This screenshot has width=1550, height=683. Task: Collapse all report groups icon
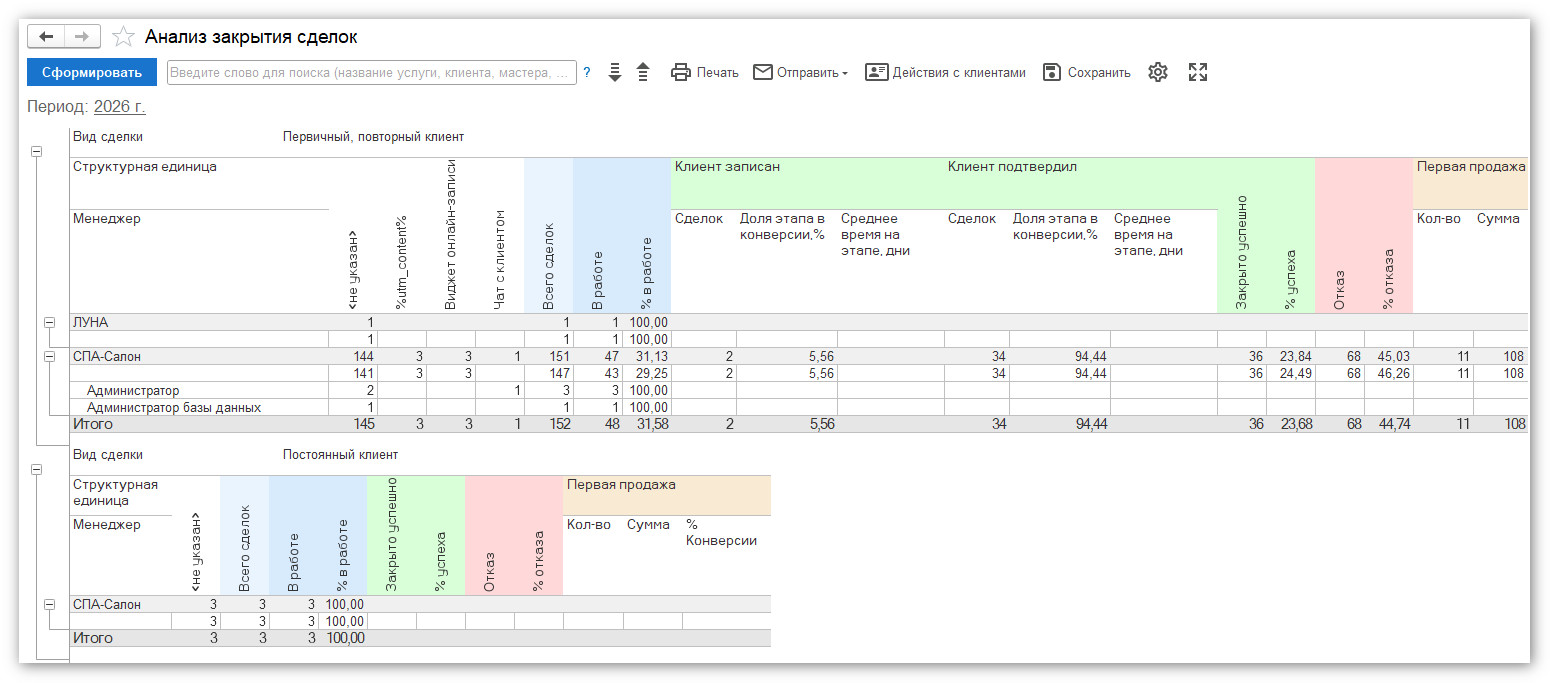(643, 72)
